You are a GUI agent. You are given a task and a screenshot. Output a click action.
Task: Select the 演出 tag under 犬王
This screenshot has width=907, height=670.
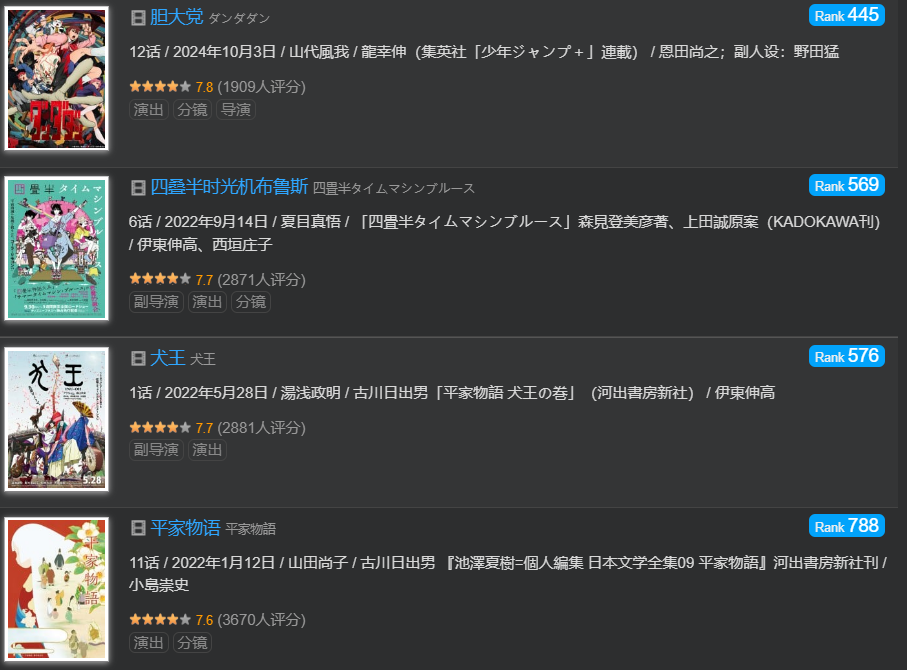click(x=208, y=450)
